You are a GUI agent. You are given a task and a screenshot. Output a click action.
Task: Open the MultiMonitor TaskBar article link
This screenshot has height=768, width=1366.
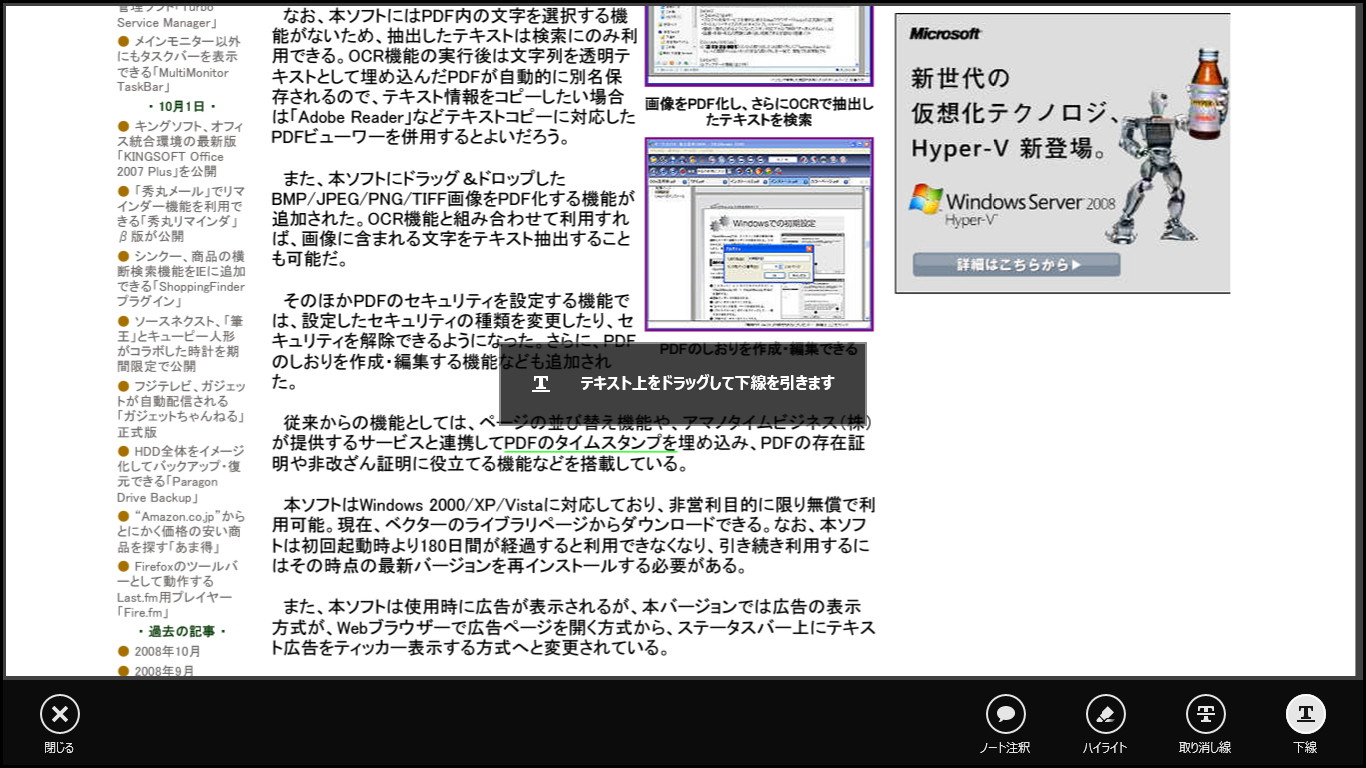[180, 64]
